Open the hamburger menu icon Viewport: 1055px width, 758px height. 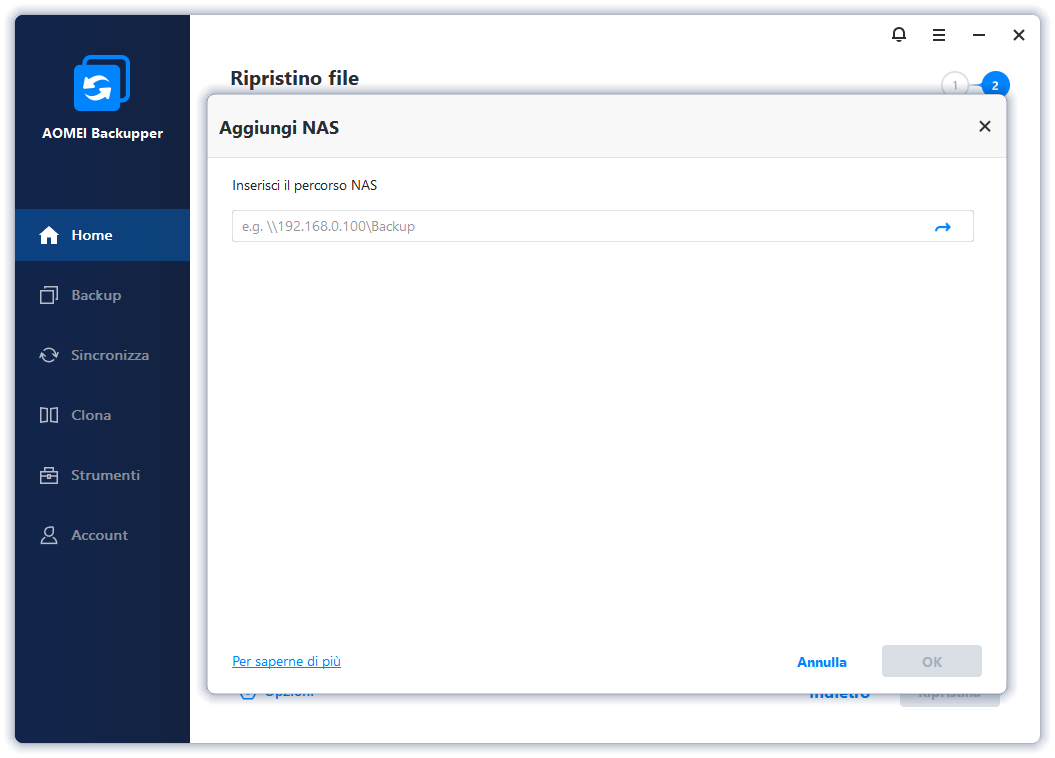tap(939, 35)
